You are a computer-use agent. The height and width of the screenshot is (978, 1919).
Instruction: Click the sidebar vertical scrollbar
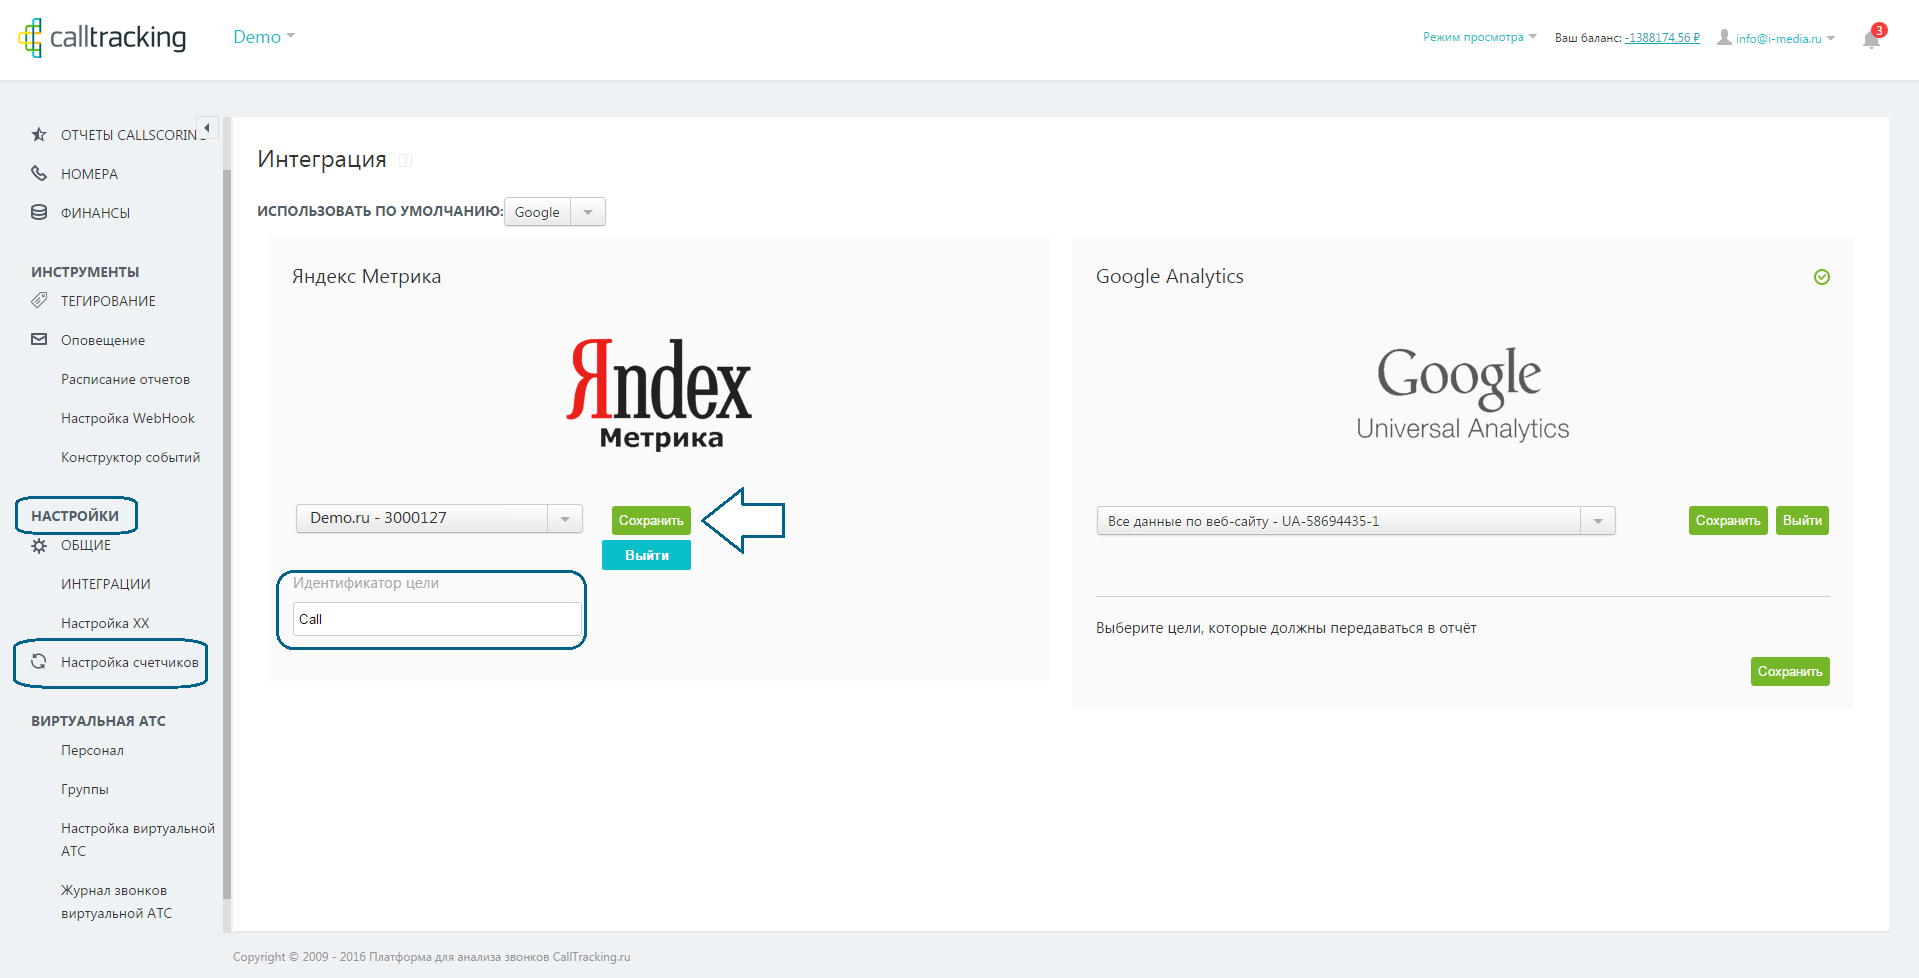pyautogui.click(x=227, y=535)
